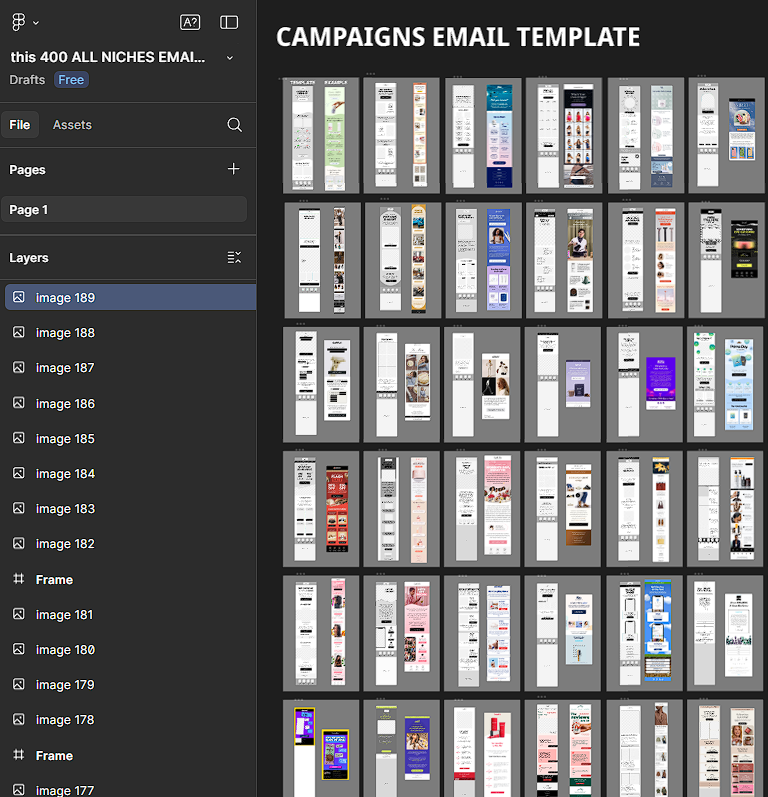768x797 pixels.
Task: Select Page 1 in pages list
Action: pyautogui.click(x=29, y=210)
